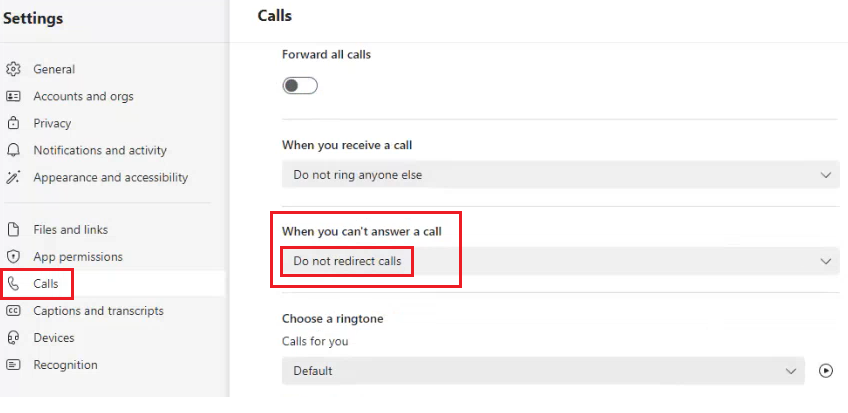Viewport: 848px width, 413px height.
Task: Click the Devices headset icon
Action: point(13,338)
